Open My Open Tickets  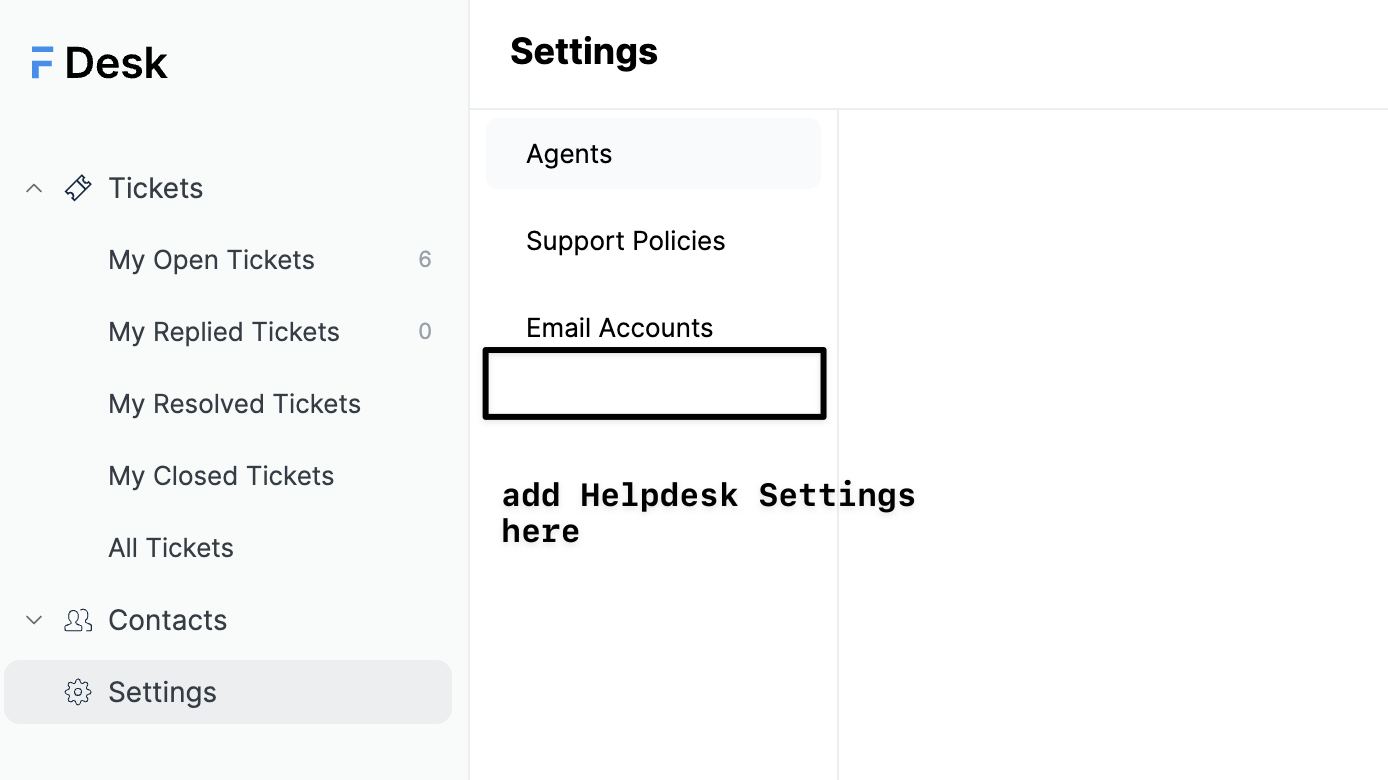pos(211,259)
